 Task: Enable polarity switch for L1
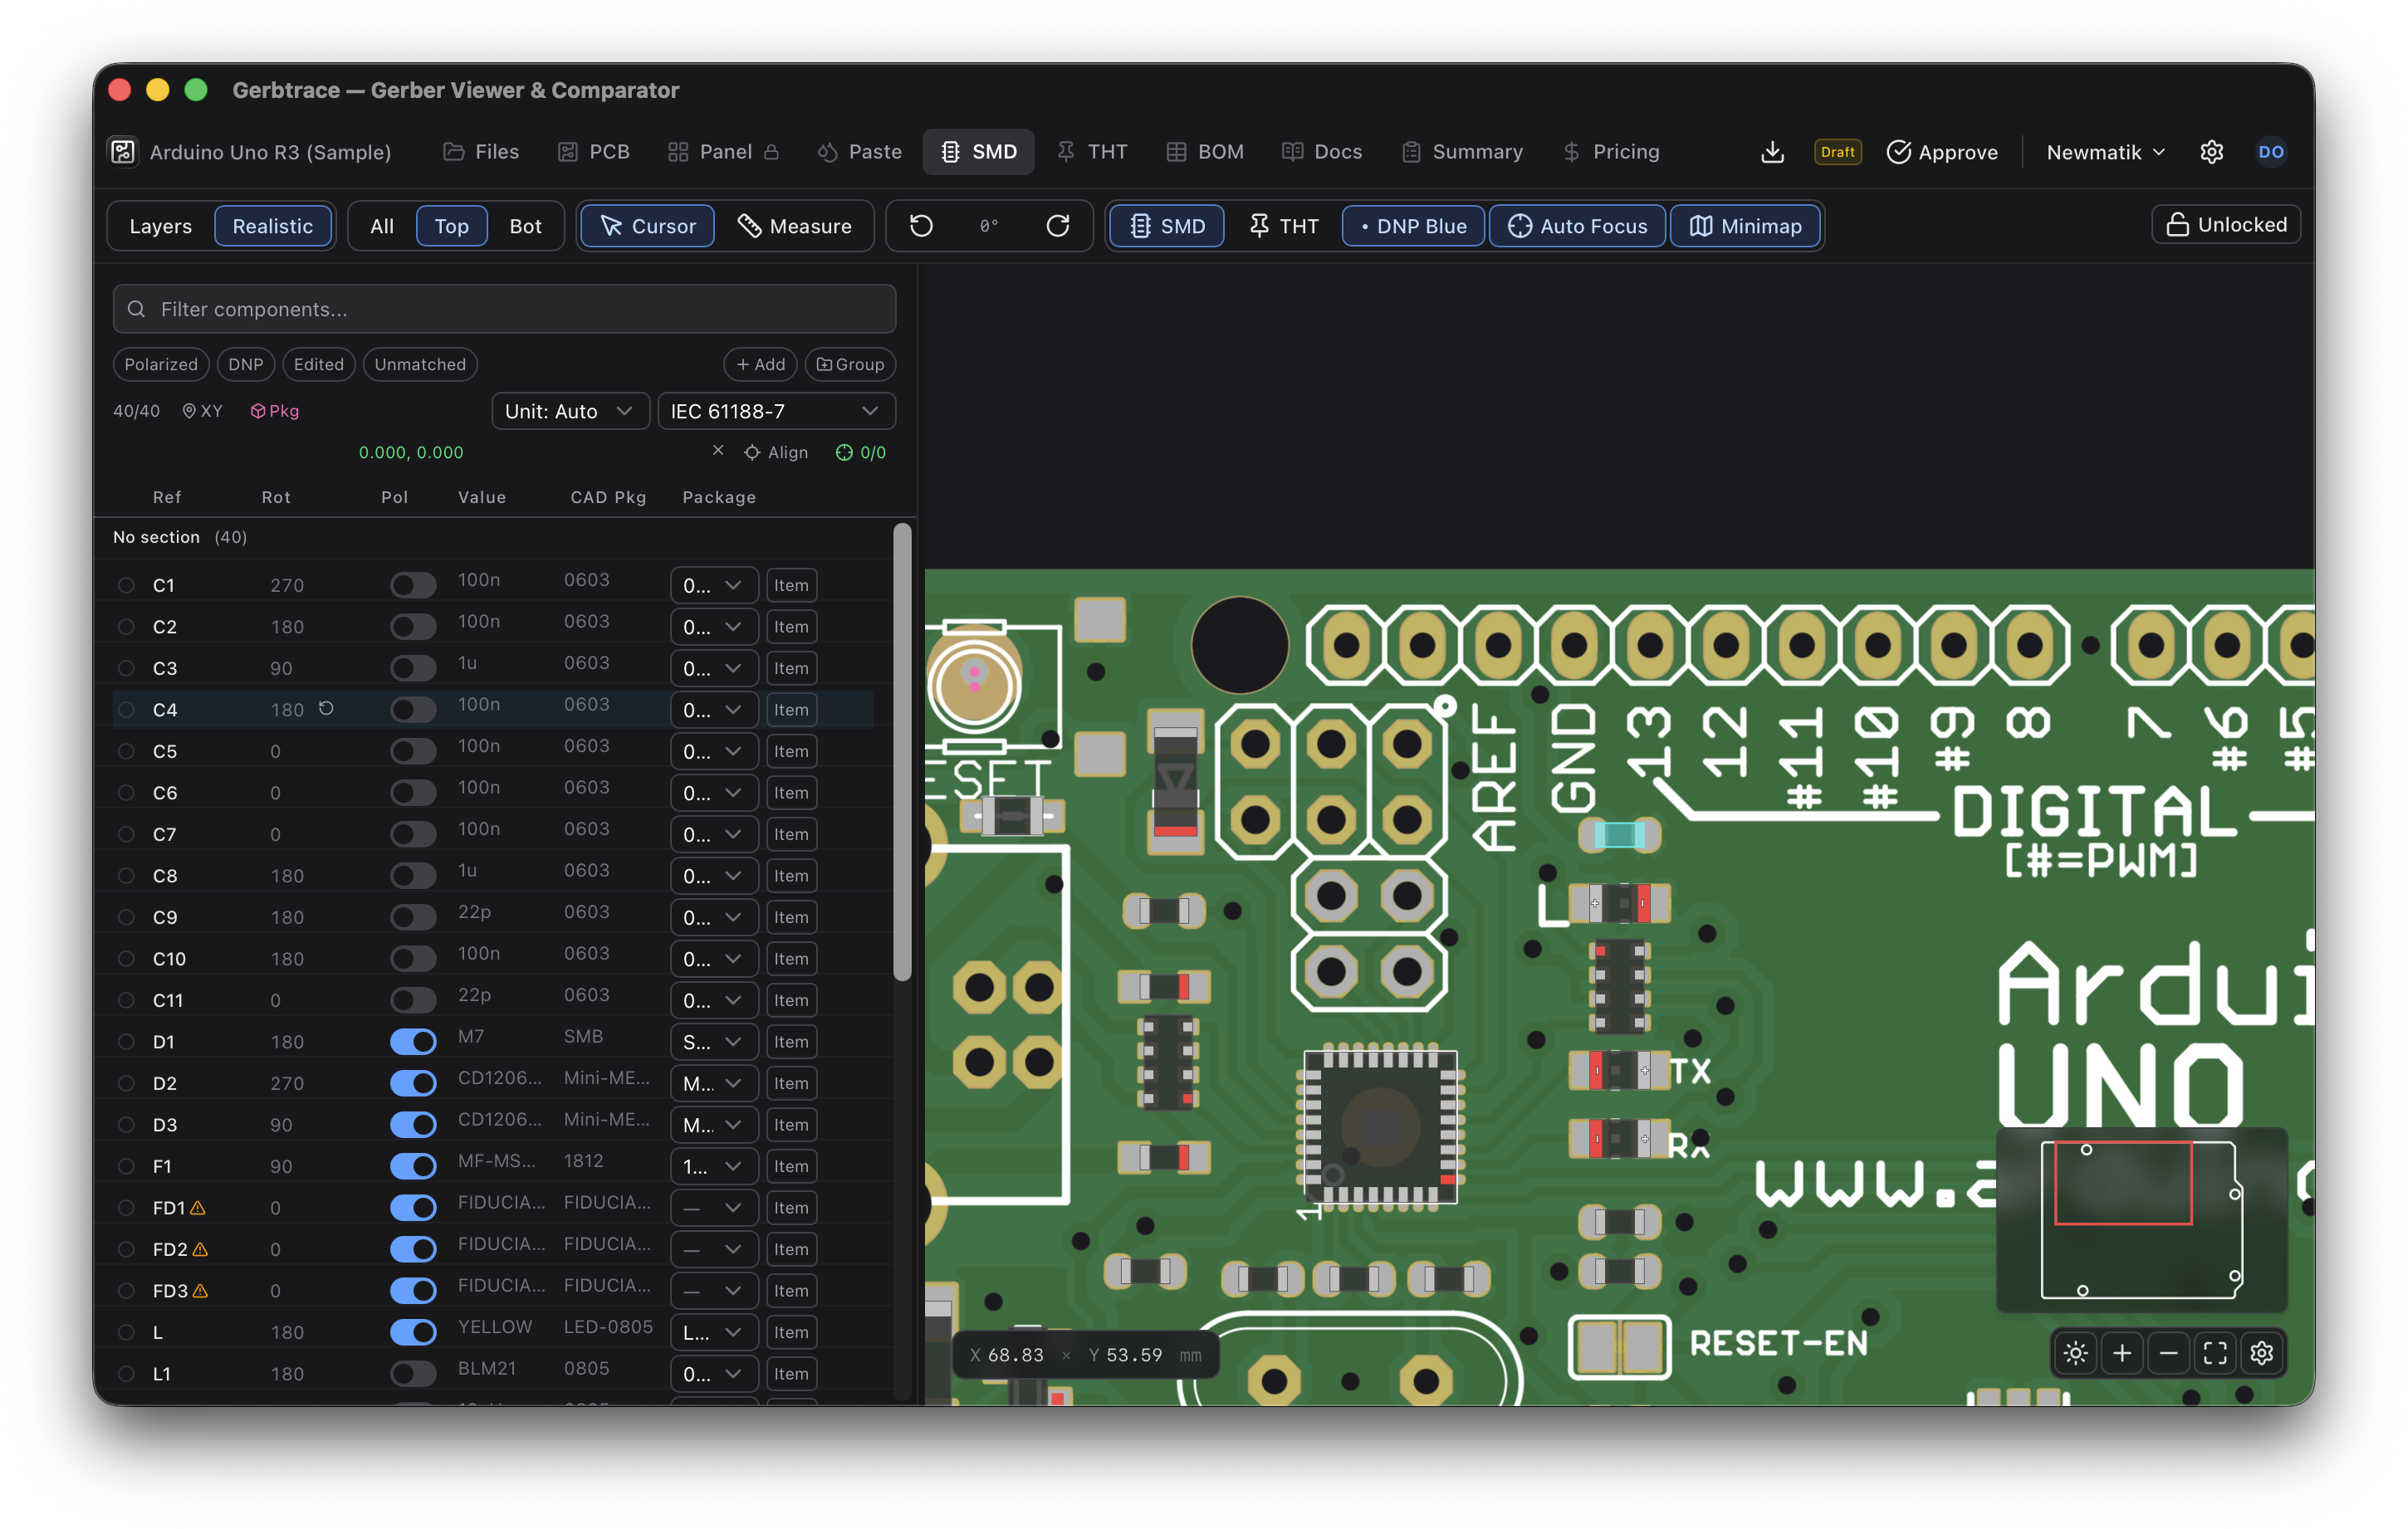point(413,1374)
